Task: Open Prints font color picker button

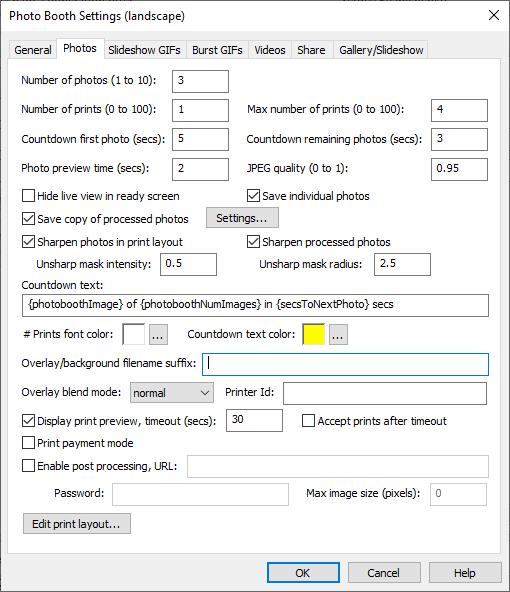Action: 158,335
